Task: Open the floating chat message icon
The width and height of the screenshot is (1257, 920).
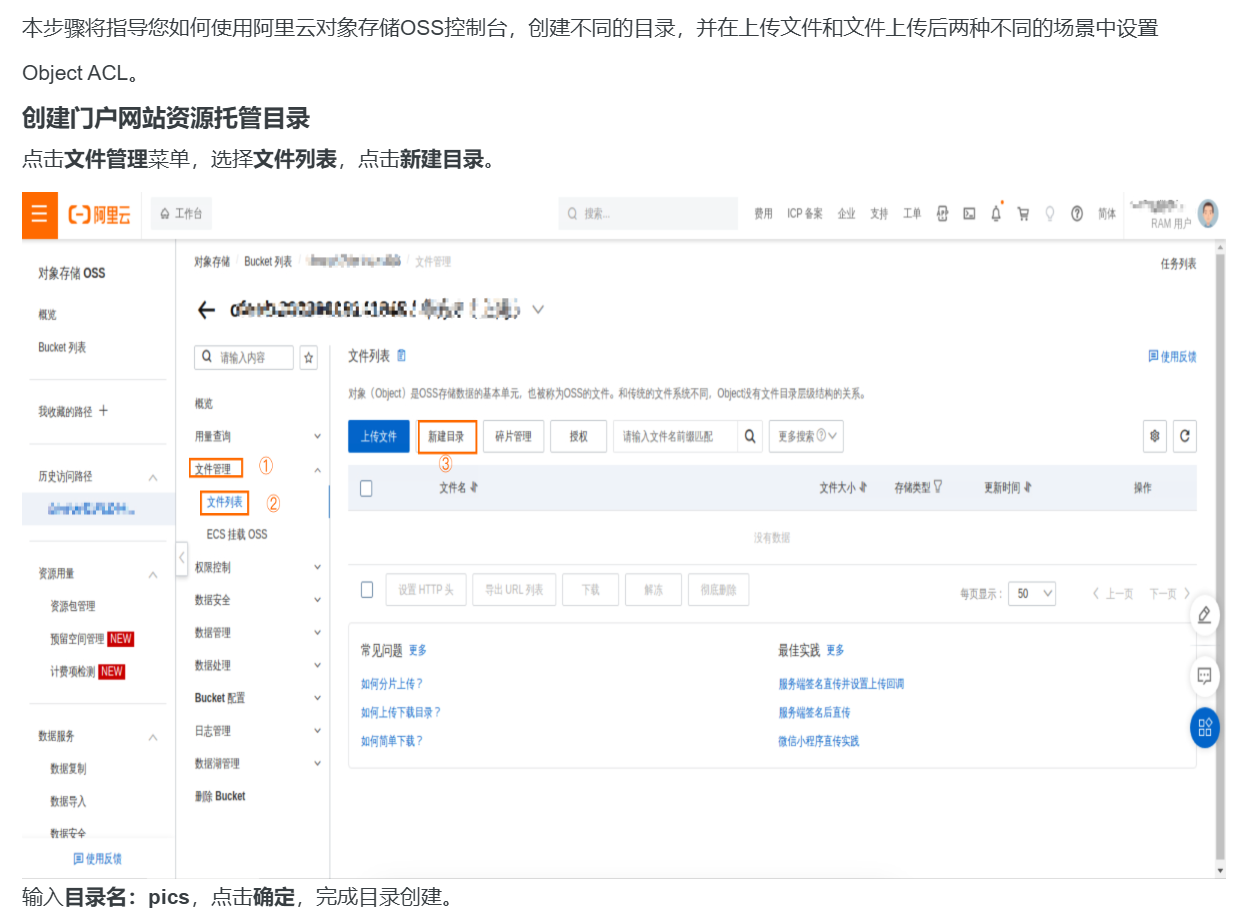Action: pos(1204,676)
